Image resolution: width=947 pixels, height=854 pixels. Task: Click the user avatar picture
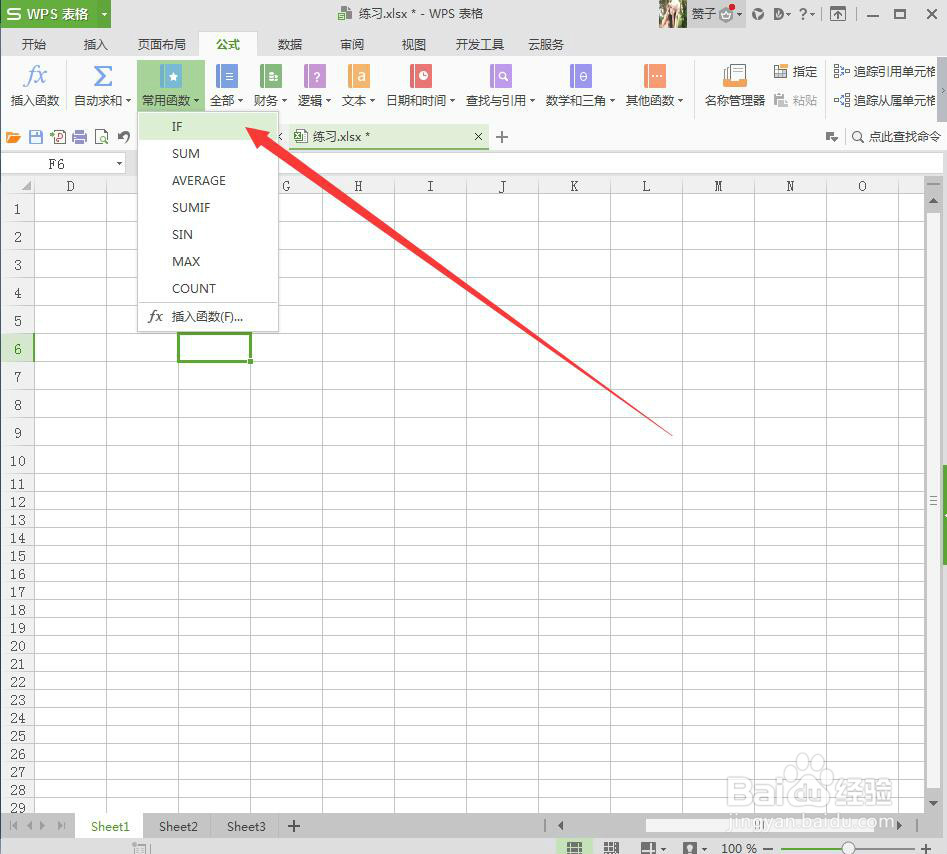coord(673,14)
